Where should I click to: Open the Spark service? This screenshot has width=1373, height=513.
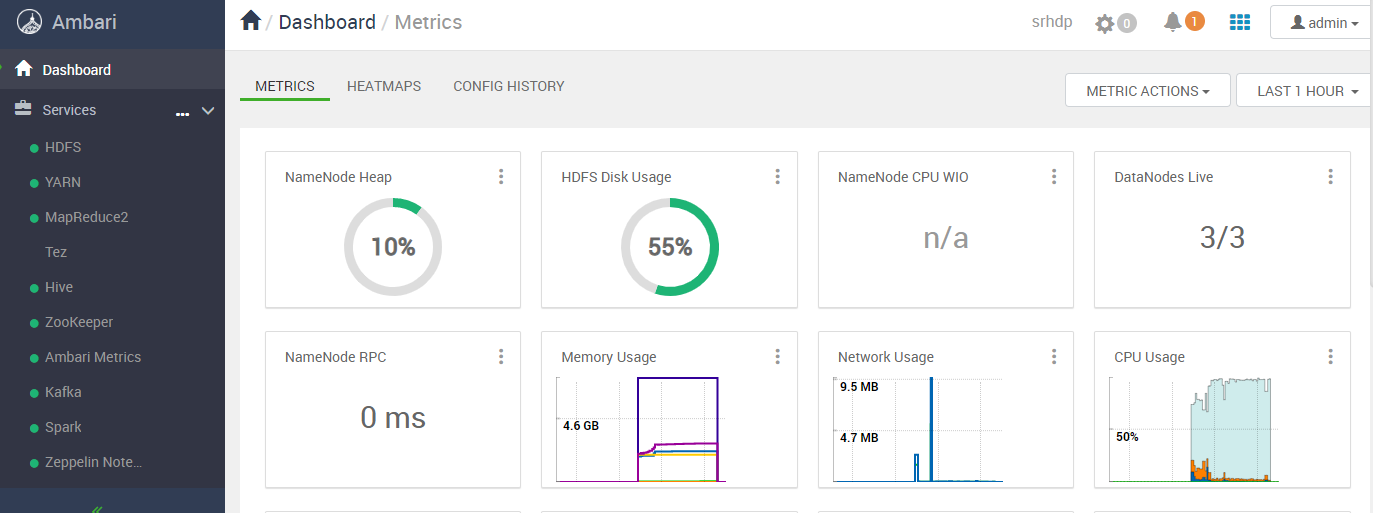click(x=63, y=427)
